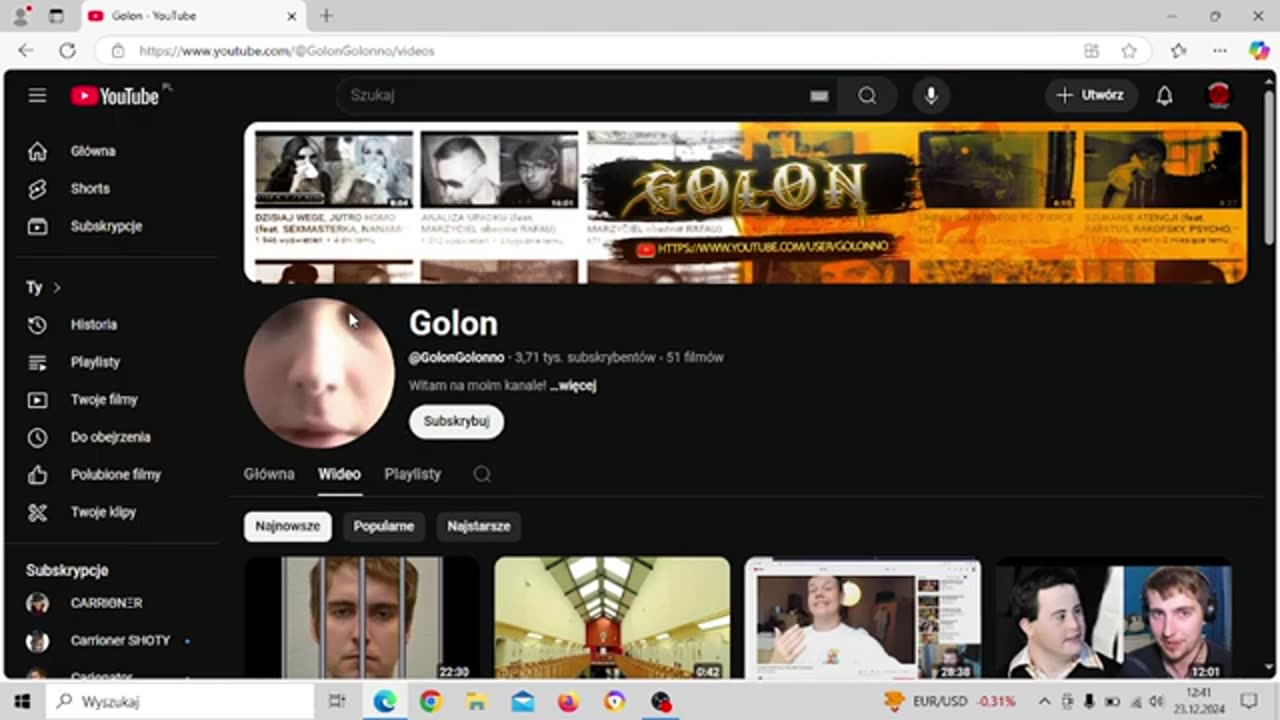Open Windows notification center icon
Screen dimensions: 1280x720
[1248, 701]
